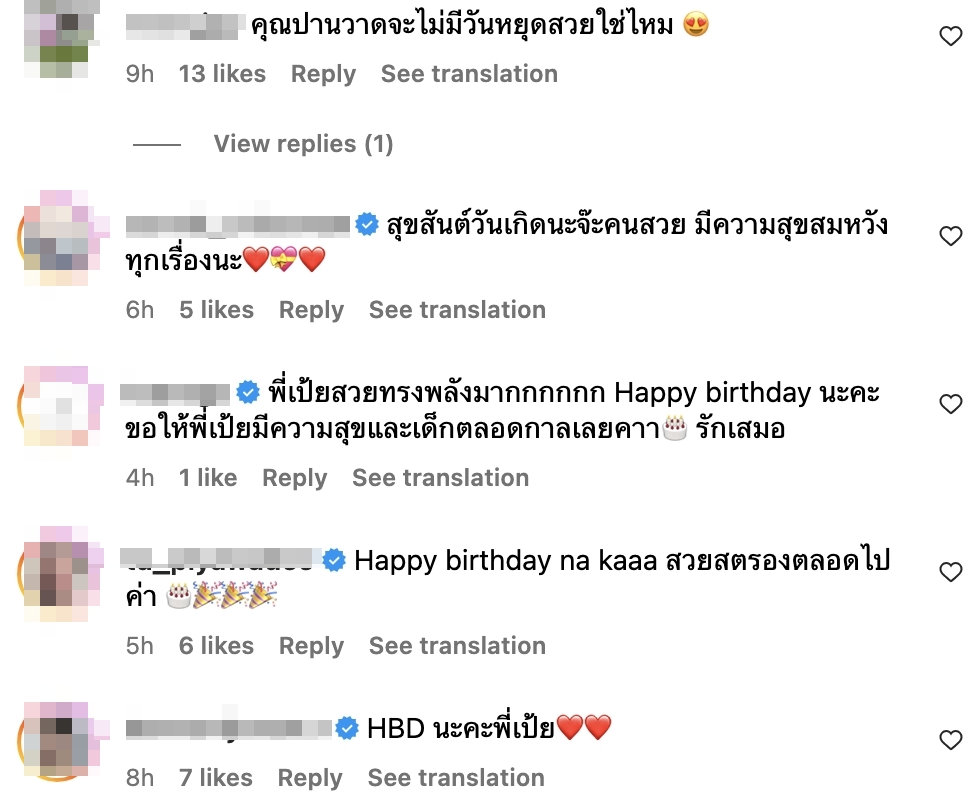Reply to the comment with 13 likes
Image resolution: width=978 pixels, height=800 pixels.
tap(323, 74)
